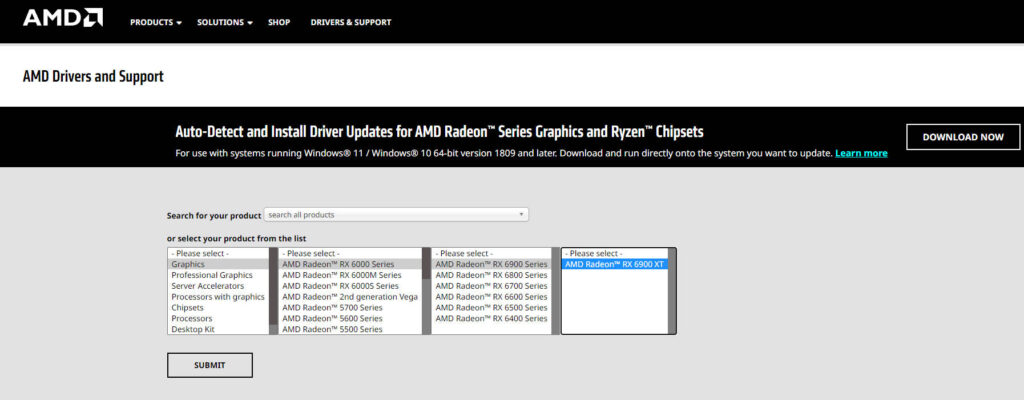
Task: Click the Download Now button
Action: tap(963, 137)
